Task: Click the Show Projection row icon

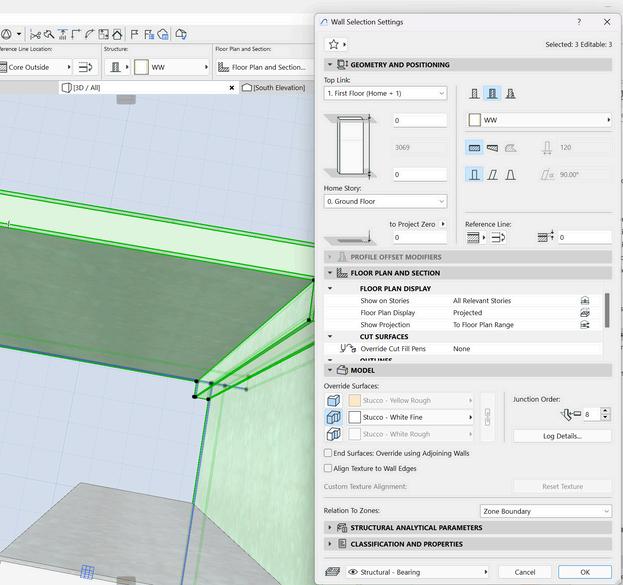Action: tap(585, 325)
